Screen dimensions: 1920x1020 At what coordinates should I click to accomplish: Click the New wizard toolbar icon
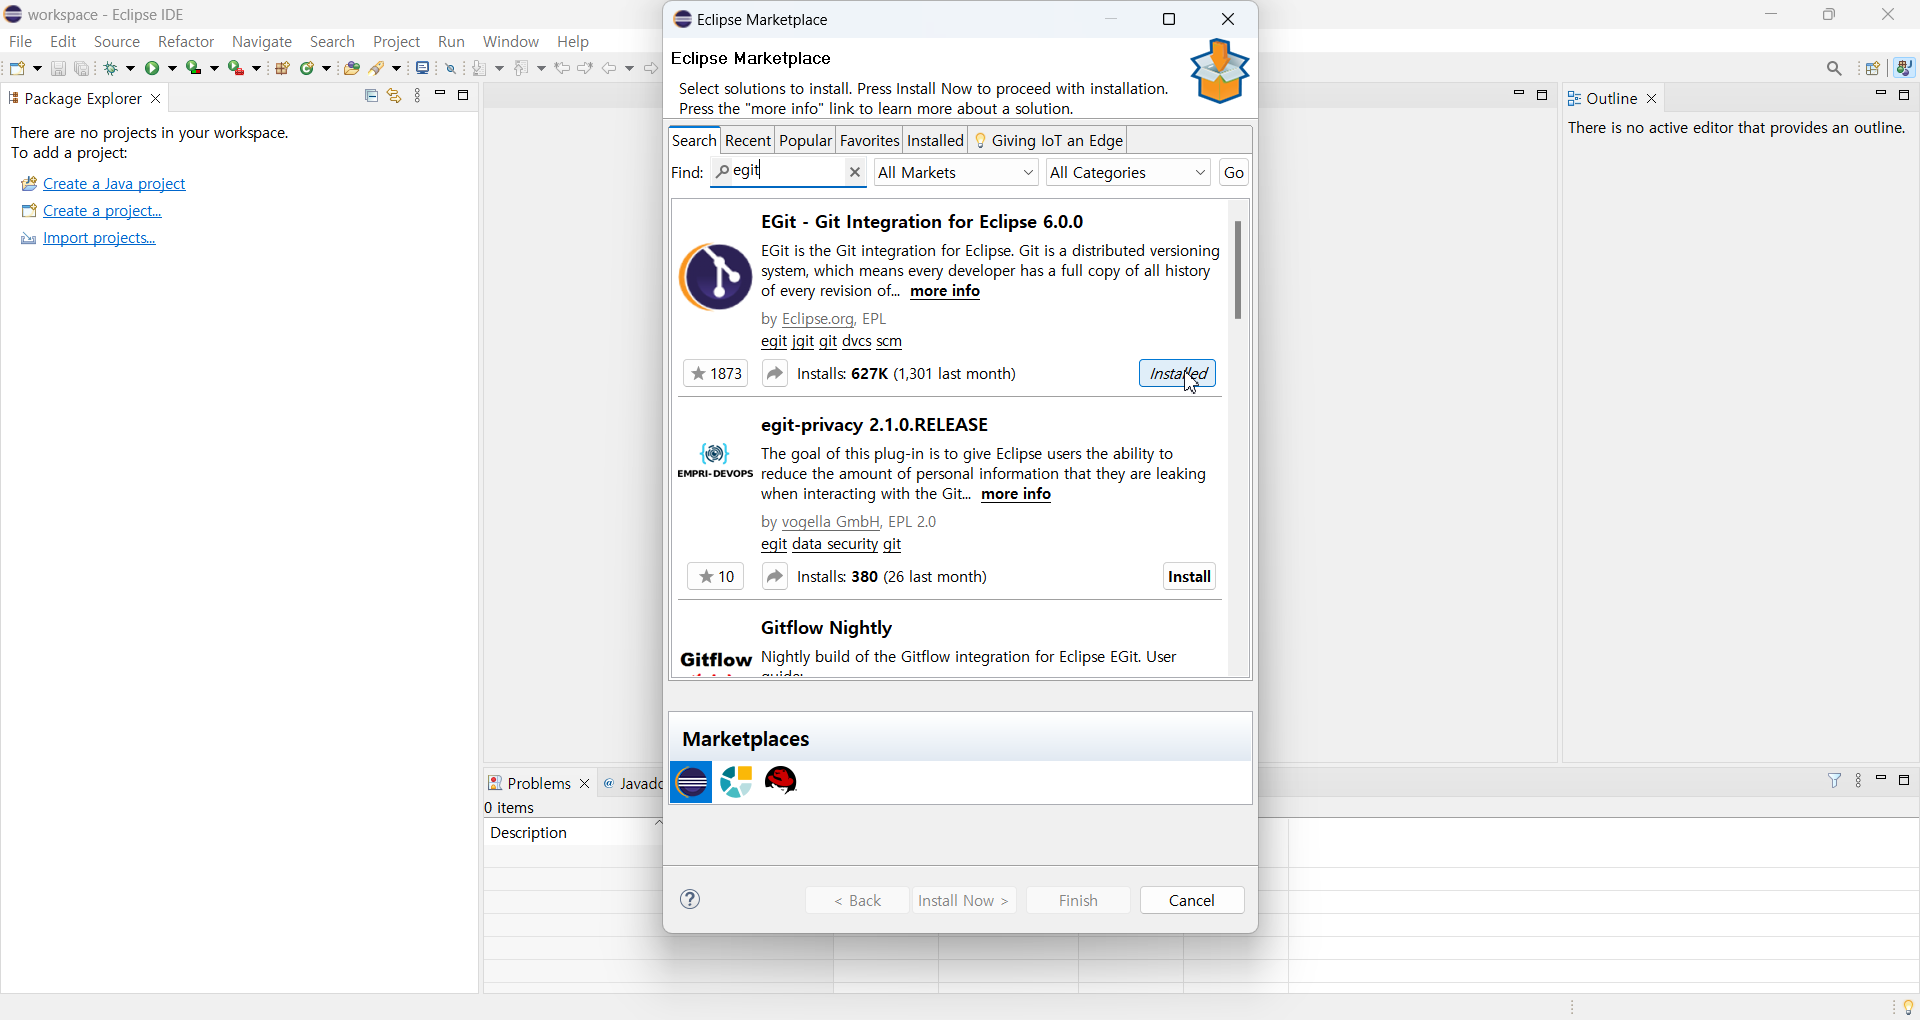click(x=18, y=68)
